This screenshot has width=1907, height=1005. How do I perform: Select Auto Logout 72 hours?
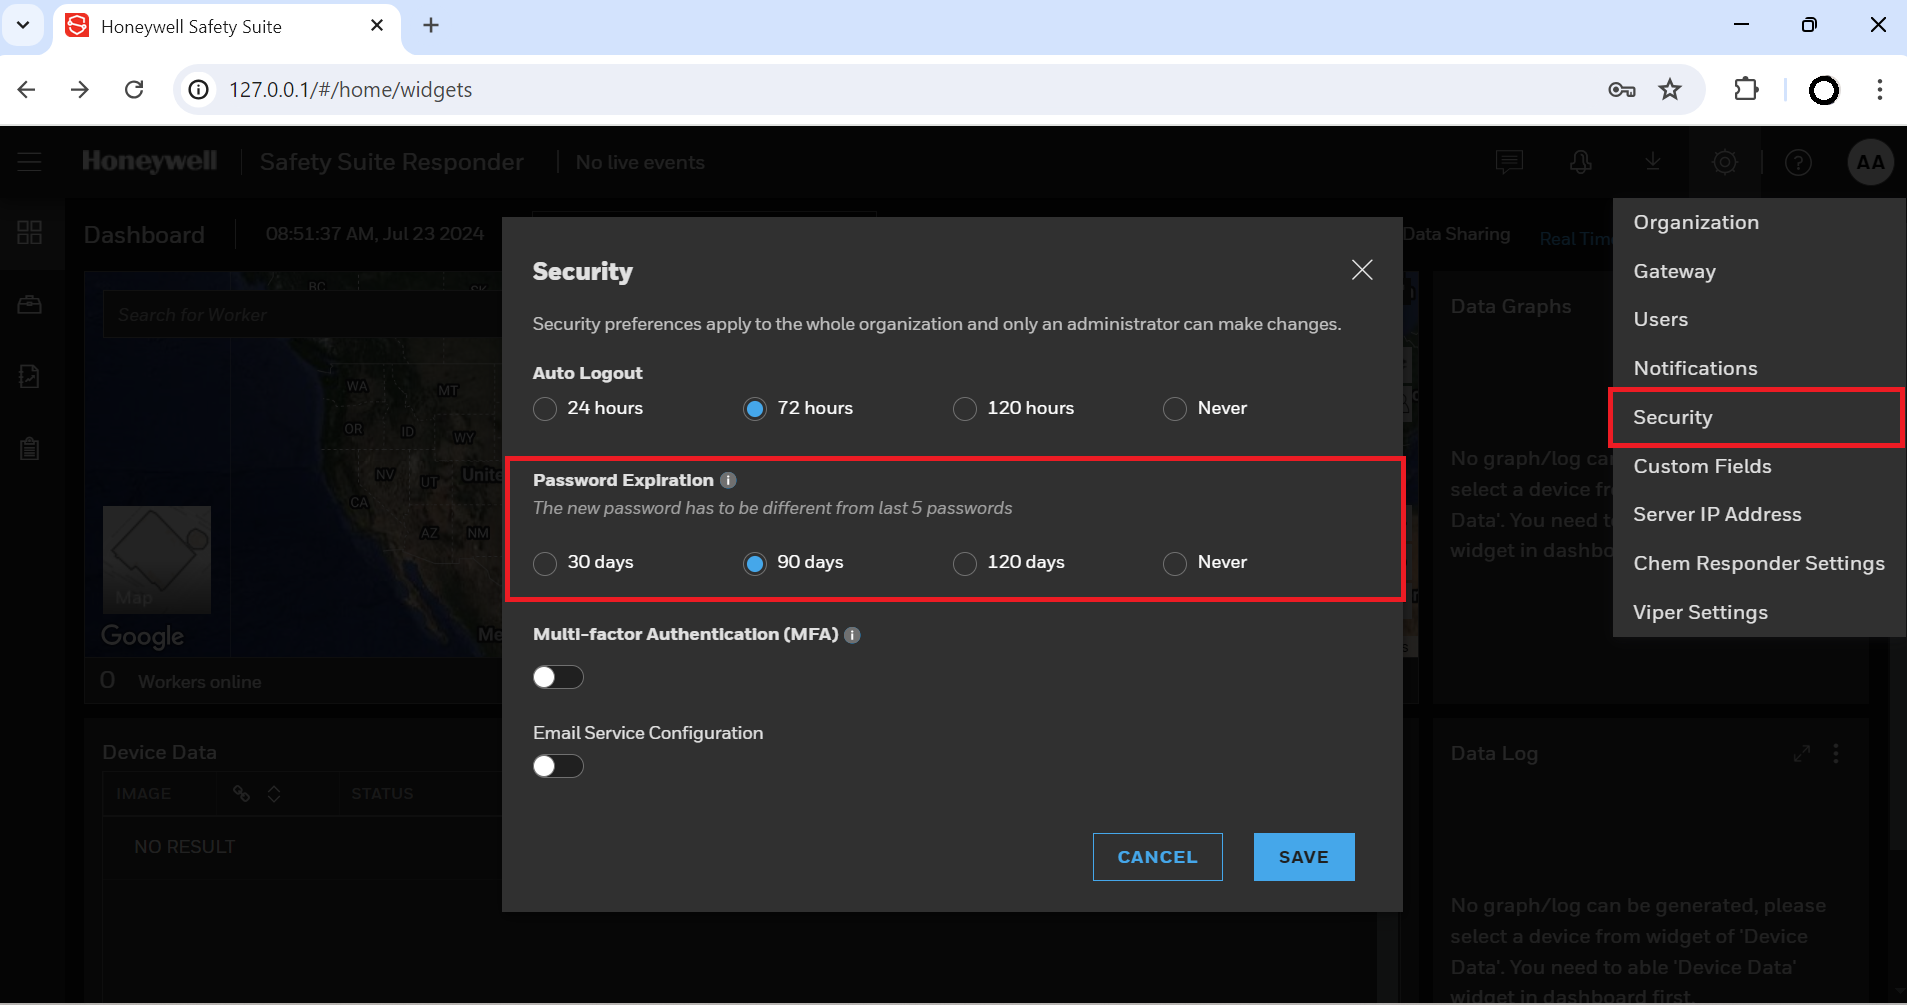755,409
